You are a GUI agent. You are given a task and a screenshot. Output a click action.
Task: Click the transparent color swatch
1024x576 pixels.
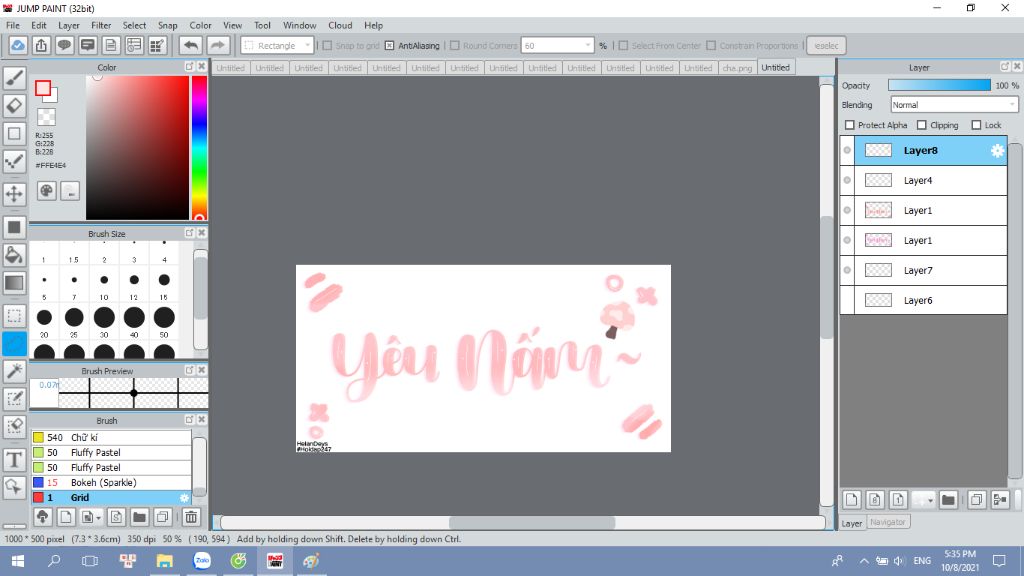coord(46,117)
